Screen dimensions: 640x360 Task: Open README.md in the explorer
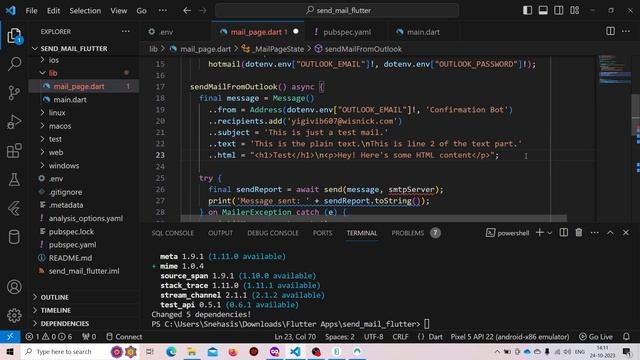coord(84,258)
